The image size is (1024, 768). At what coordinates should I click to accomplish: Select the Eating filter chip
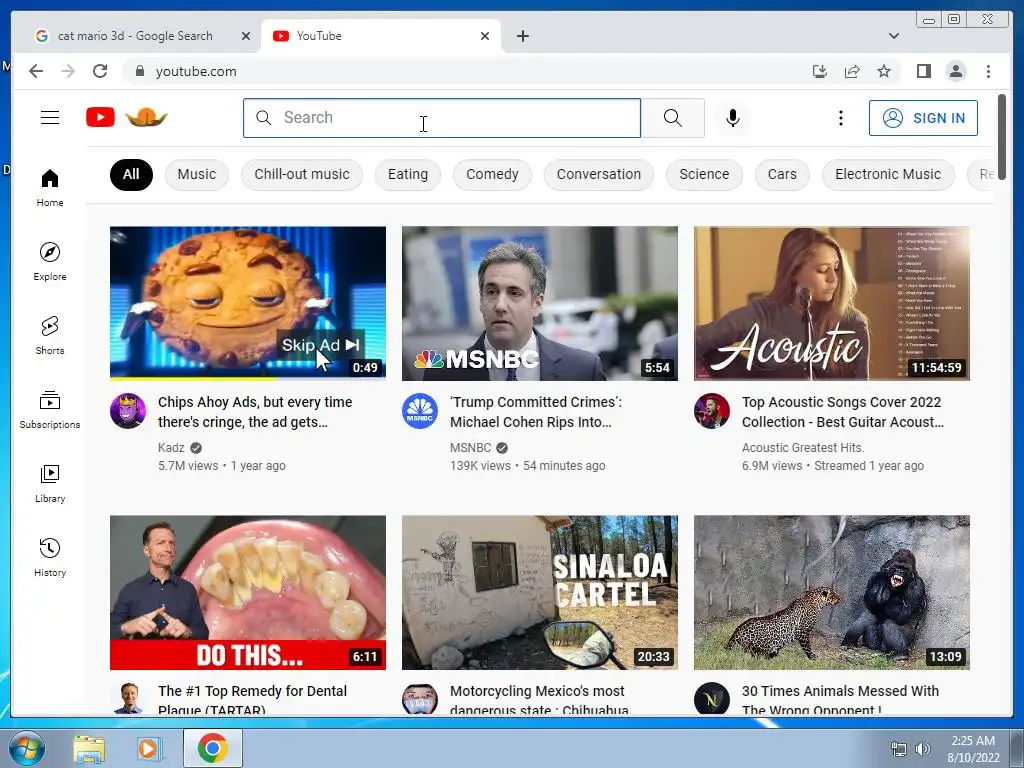408,174
